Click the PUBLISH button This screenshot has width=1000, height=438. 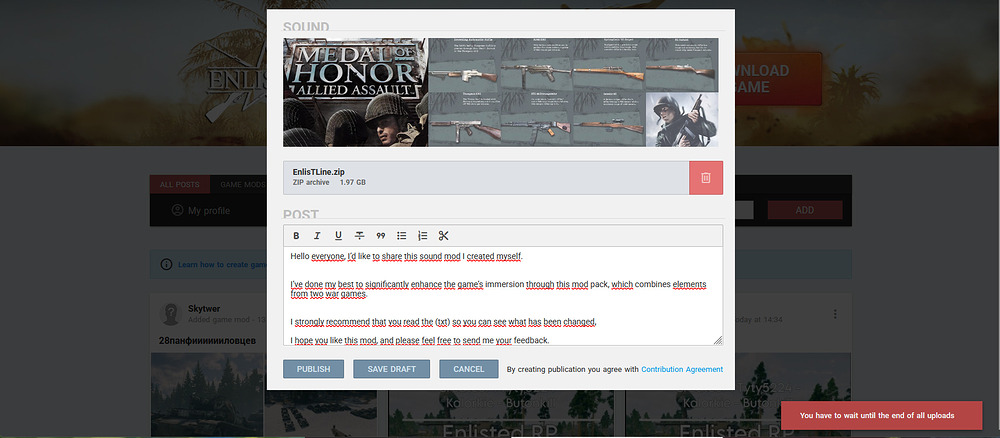313,369
